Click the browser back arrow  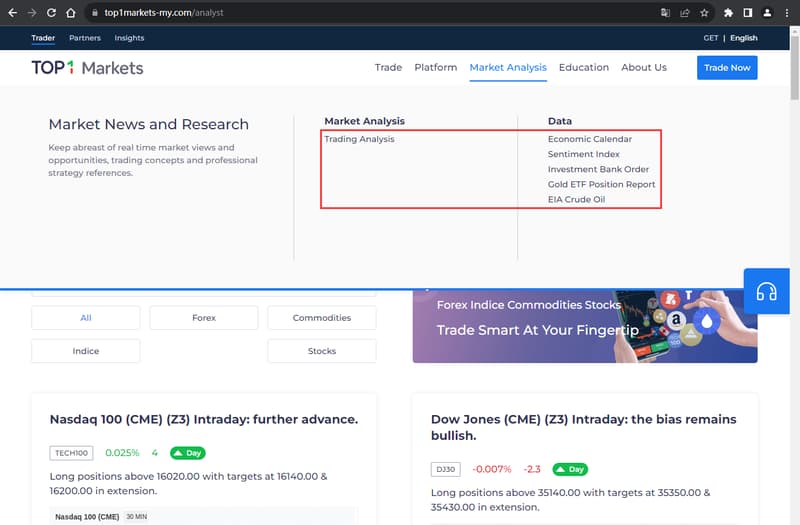[x=13, y=13]
